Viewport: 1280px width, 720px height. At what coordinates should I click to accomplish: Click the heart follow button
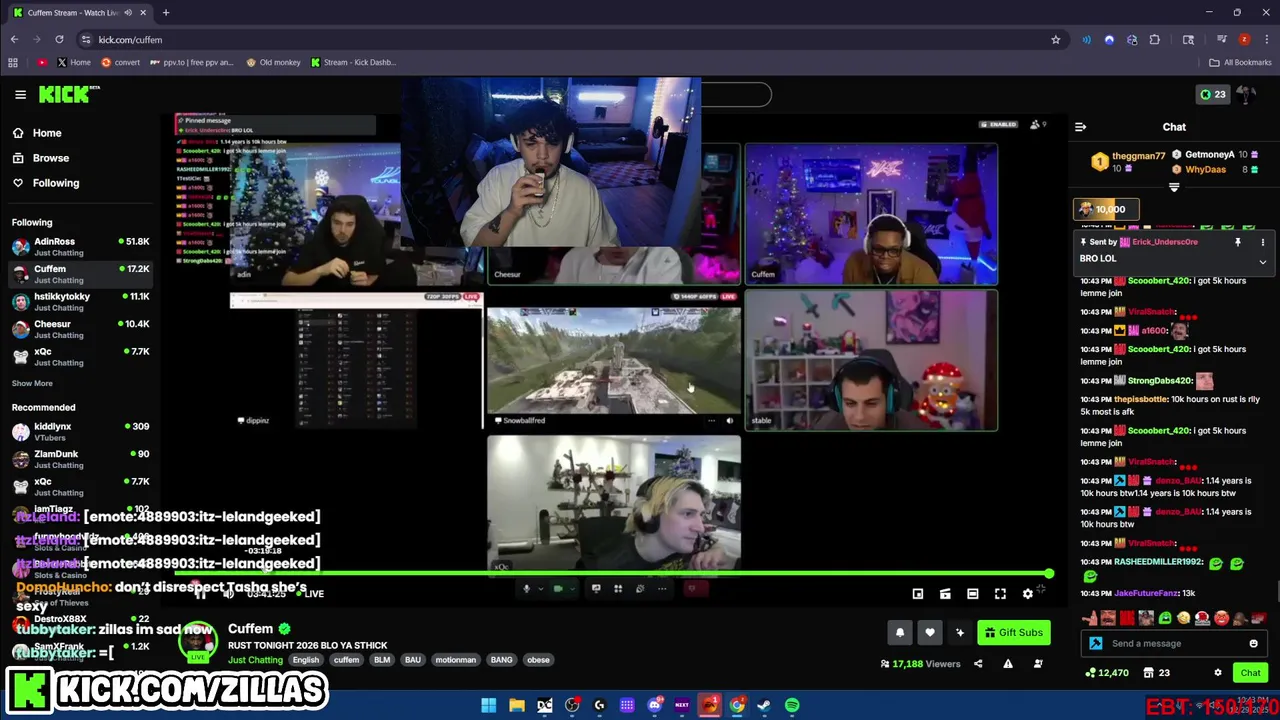[x=930, y=632]
